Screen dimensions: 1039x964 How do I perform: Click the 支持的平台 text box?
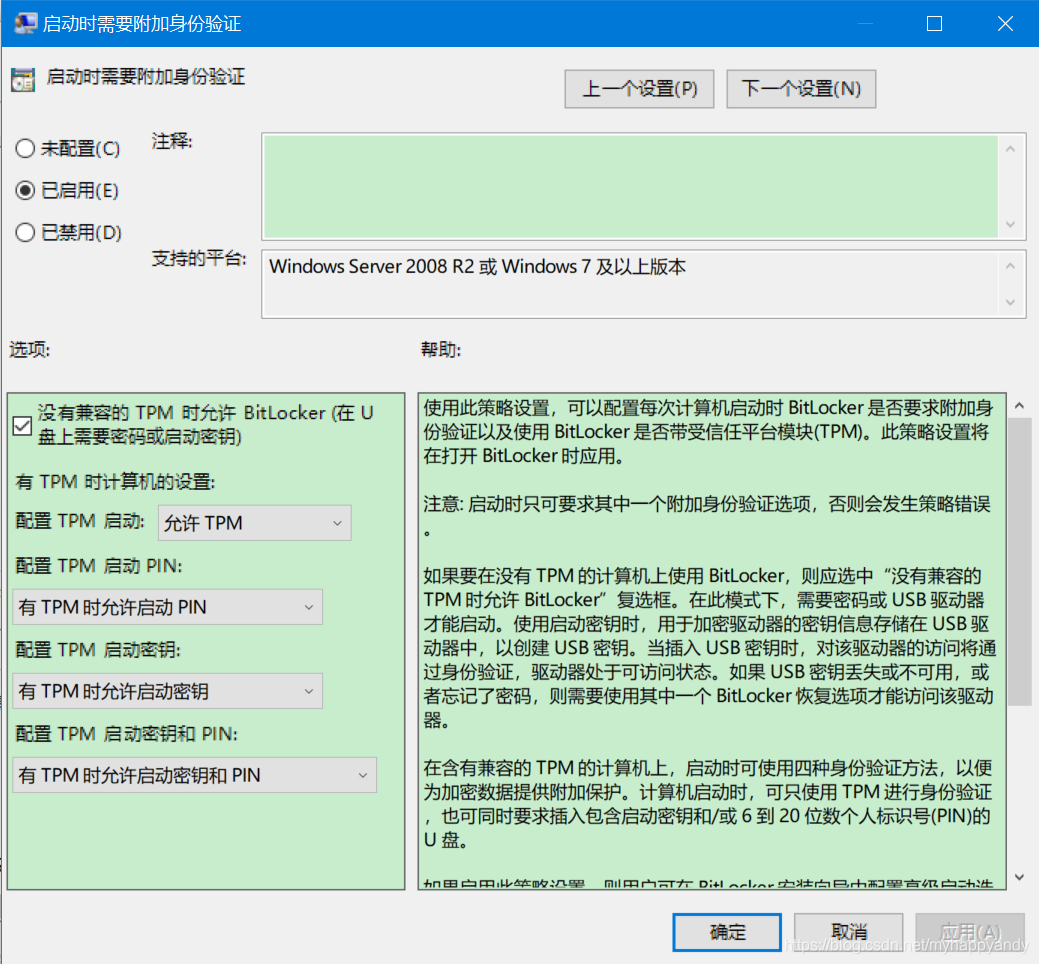point(629,284)
